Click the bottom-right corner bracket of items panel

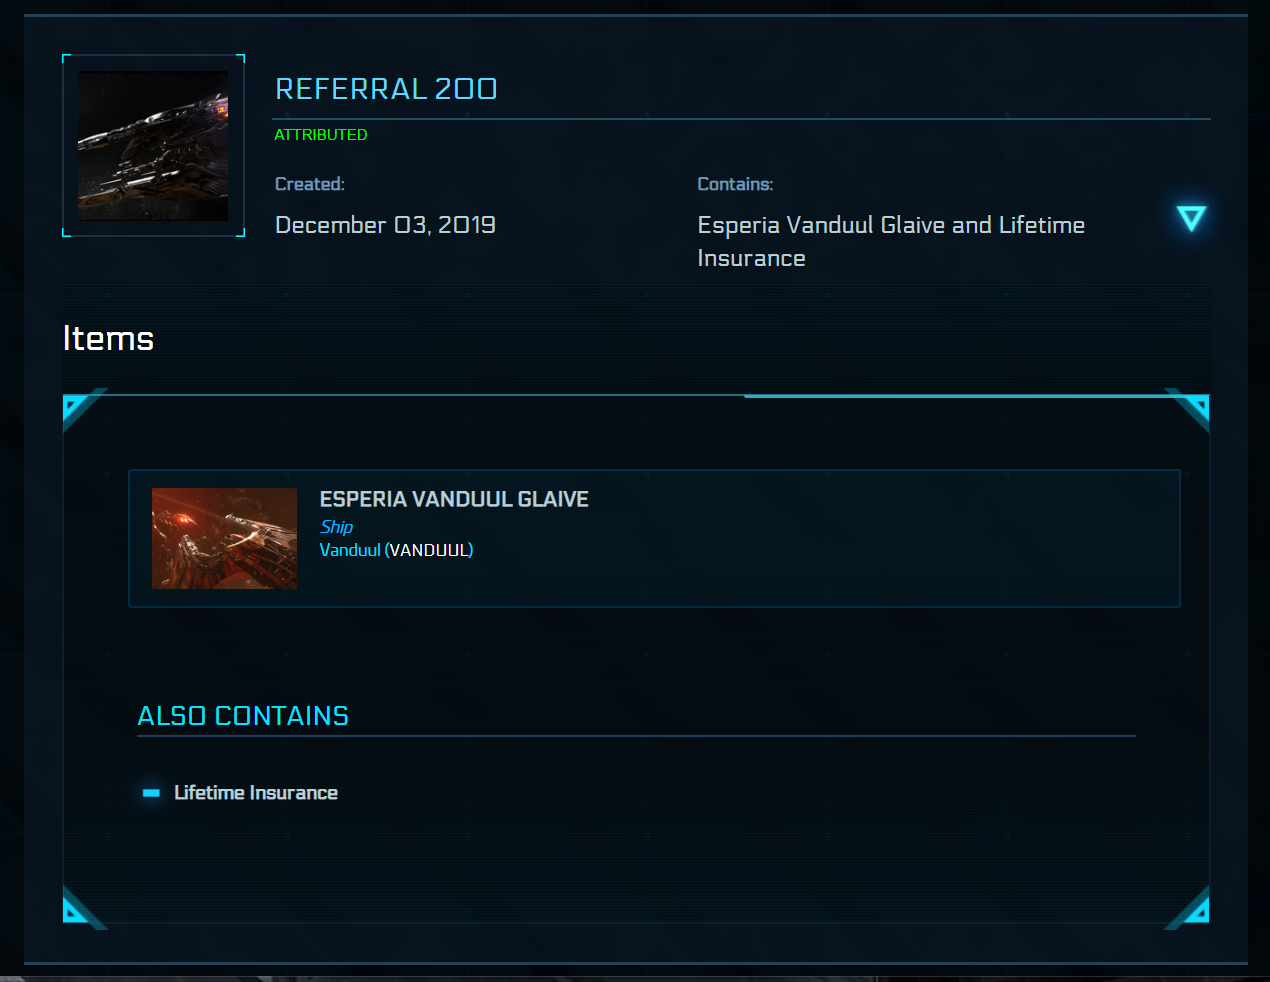point(1194,910)
